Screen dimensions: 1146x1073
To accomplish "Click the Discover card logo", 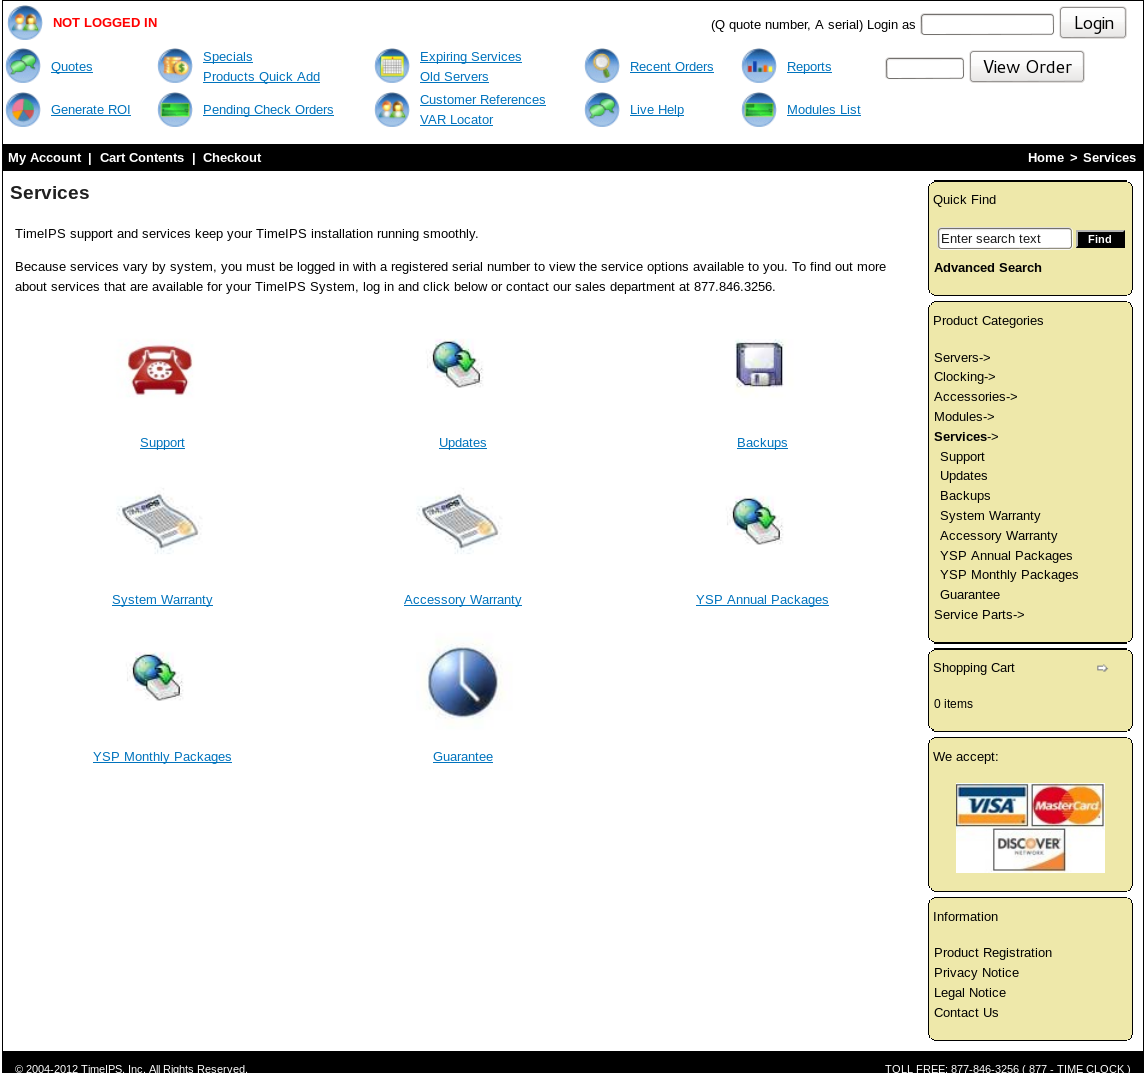I will click(x=1028, y=849).
